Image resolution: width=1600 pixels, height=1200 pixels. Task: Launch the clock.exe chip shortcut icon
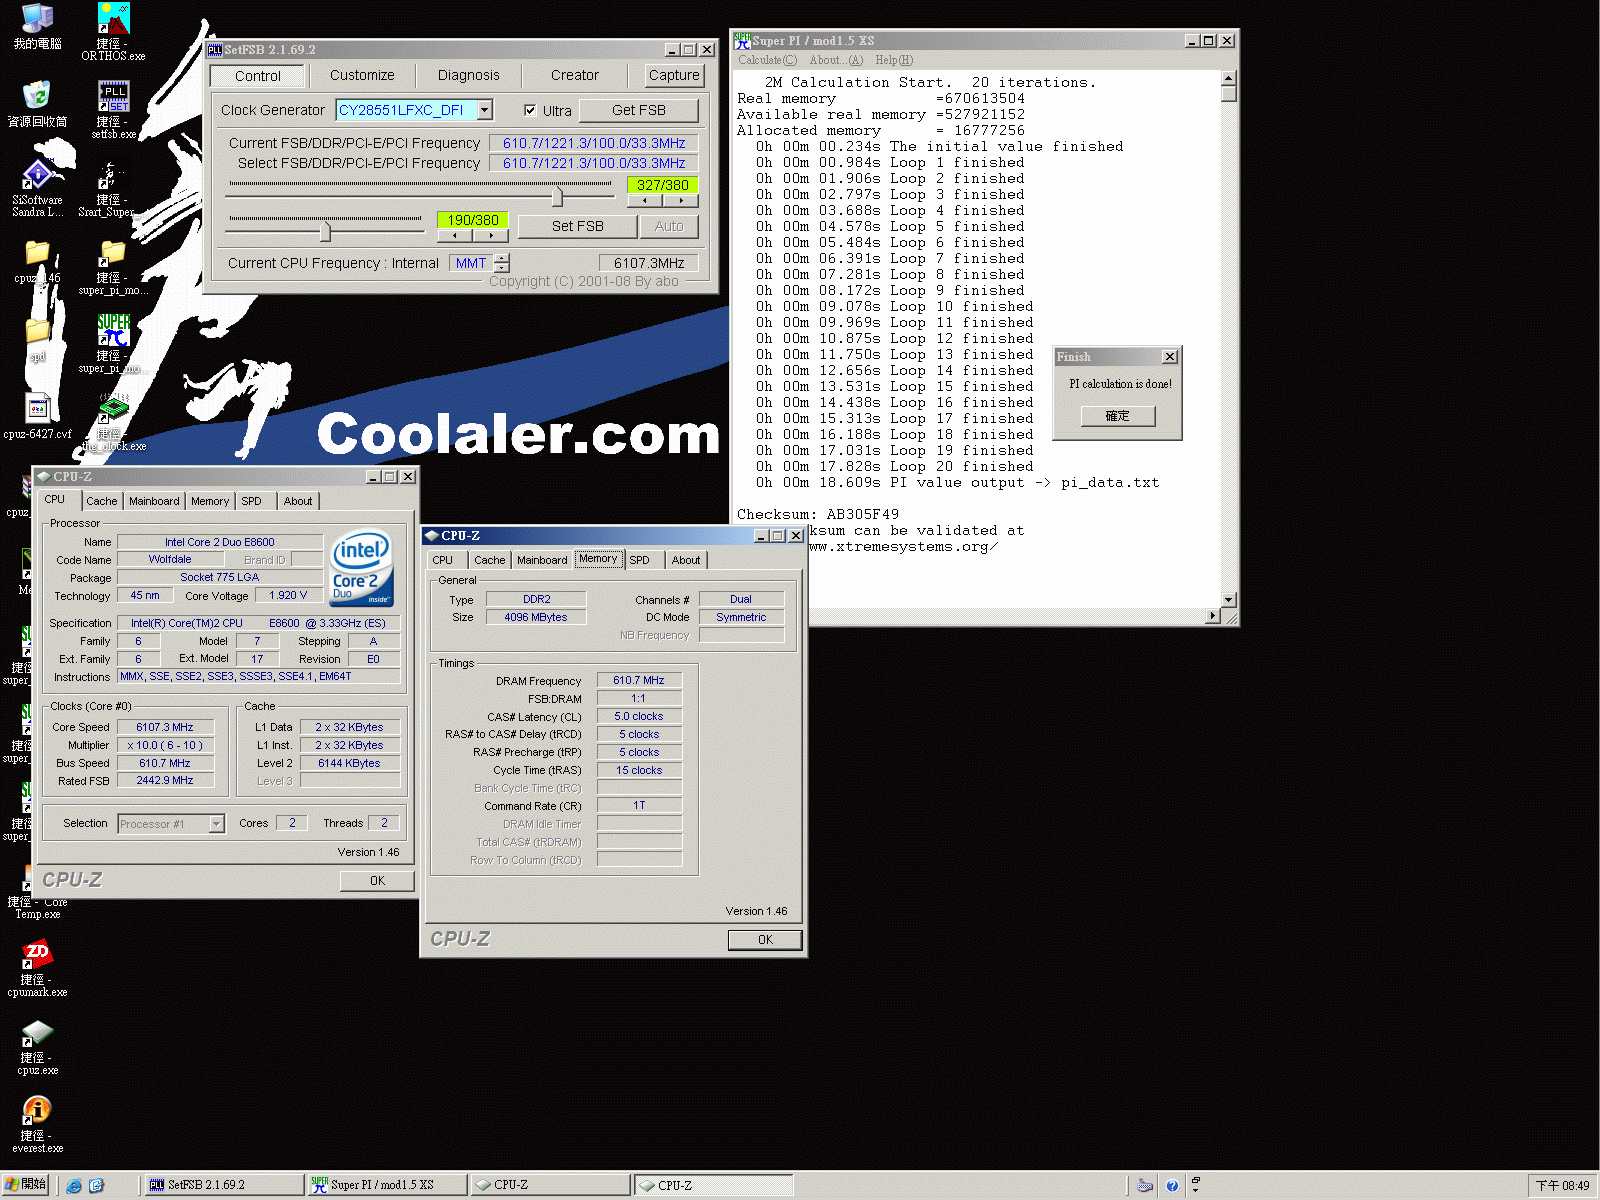113,408
